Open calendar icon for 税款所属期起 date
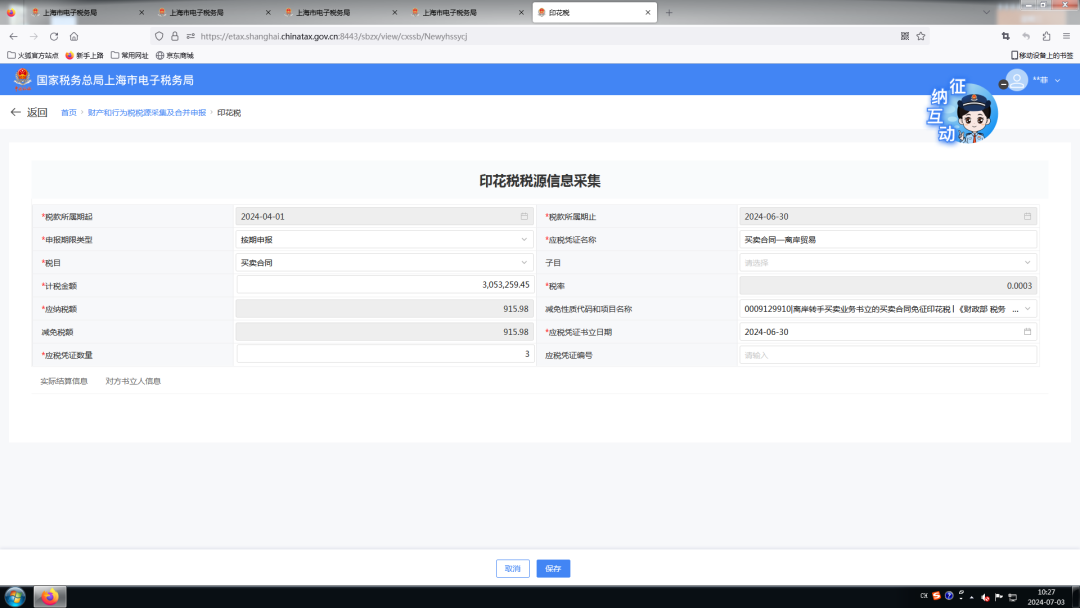The height and width of the screenshot is (608, 1080). pyautogui.click(x=524, y=216)
